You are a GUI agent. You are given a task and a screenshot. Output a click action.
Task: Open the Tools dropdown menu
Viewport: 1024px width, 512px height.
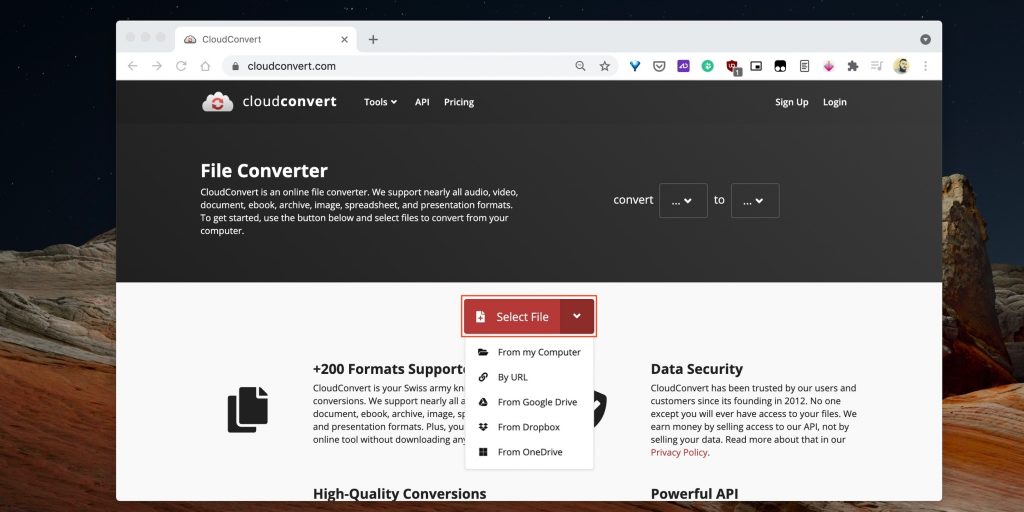(x=380, y=102)
